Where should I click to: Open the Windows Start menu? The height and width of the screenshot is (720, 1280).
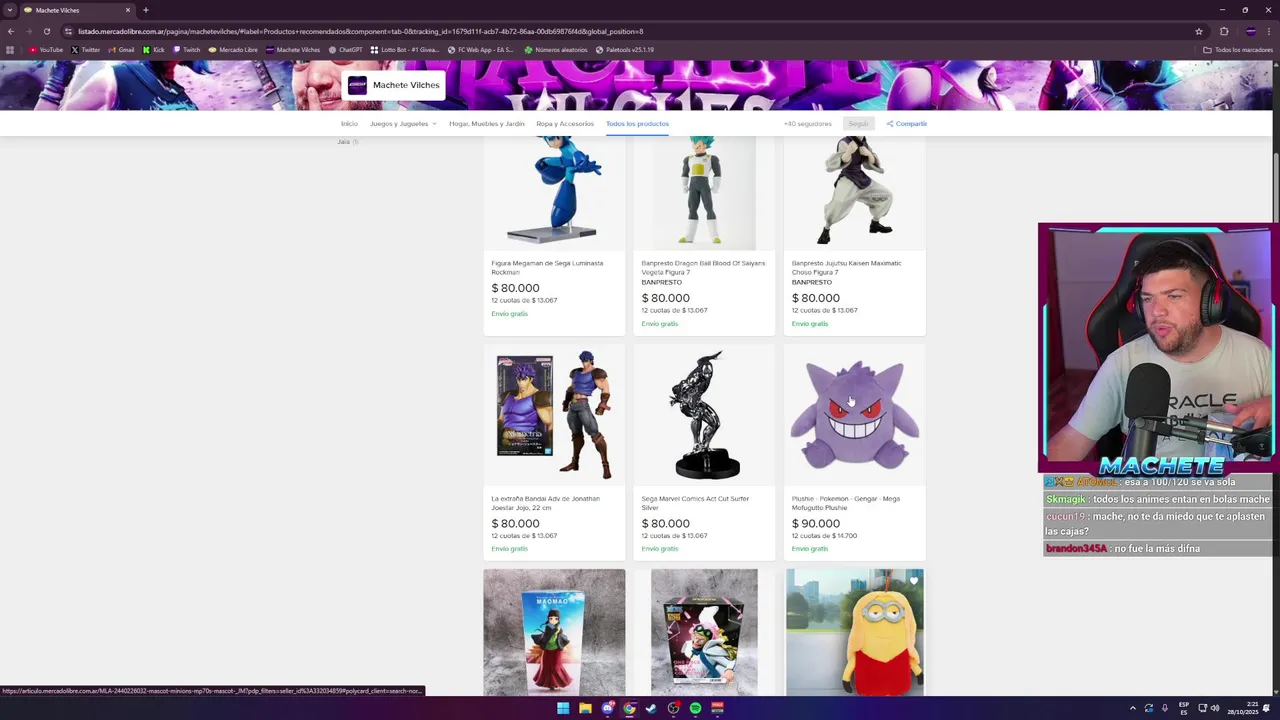point(563,708)
